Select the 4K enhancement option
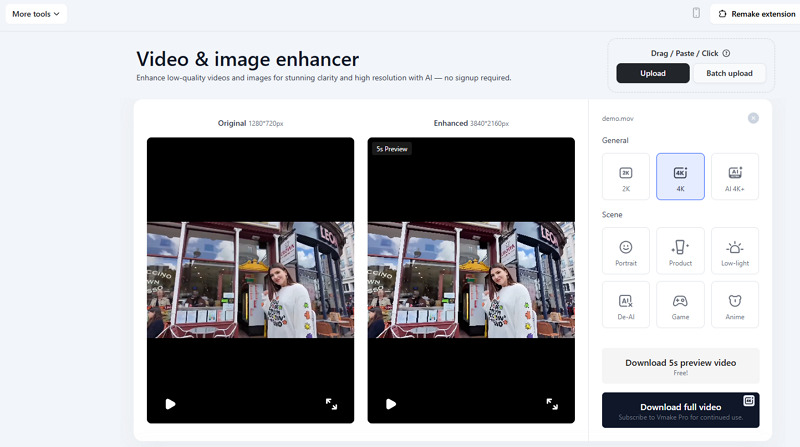The height and width of the screenshot is (447, 800). pos(680,177)
